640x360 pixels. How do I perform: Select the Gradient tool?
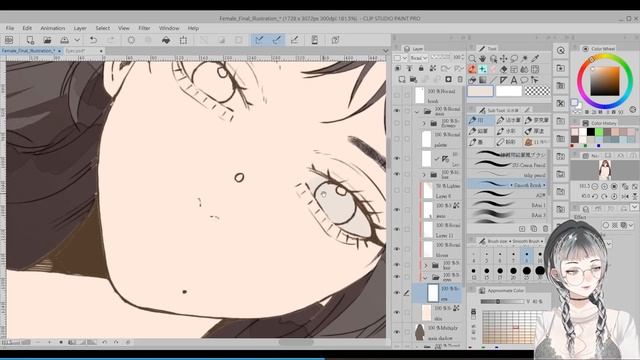coord(482,80)
